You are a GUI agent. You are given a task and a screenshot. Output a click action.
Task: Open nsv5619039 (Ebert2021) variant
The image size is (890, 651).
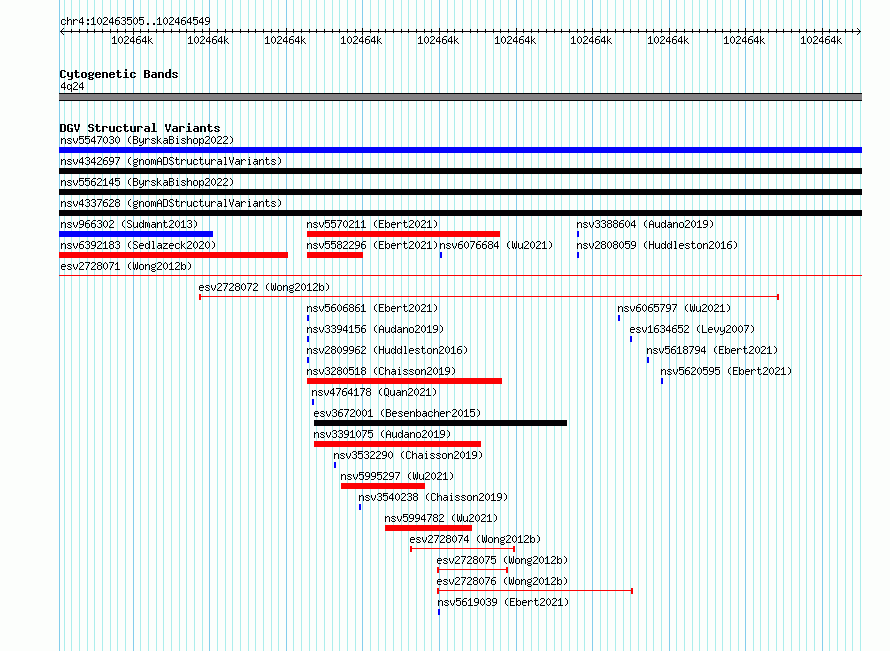tap(503, 602)
